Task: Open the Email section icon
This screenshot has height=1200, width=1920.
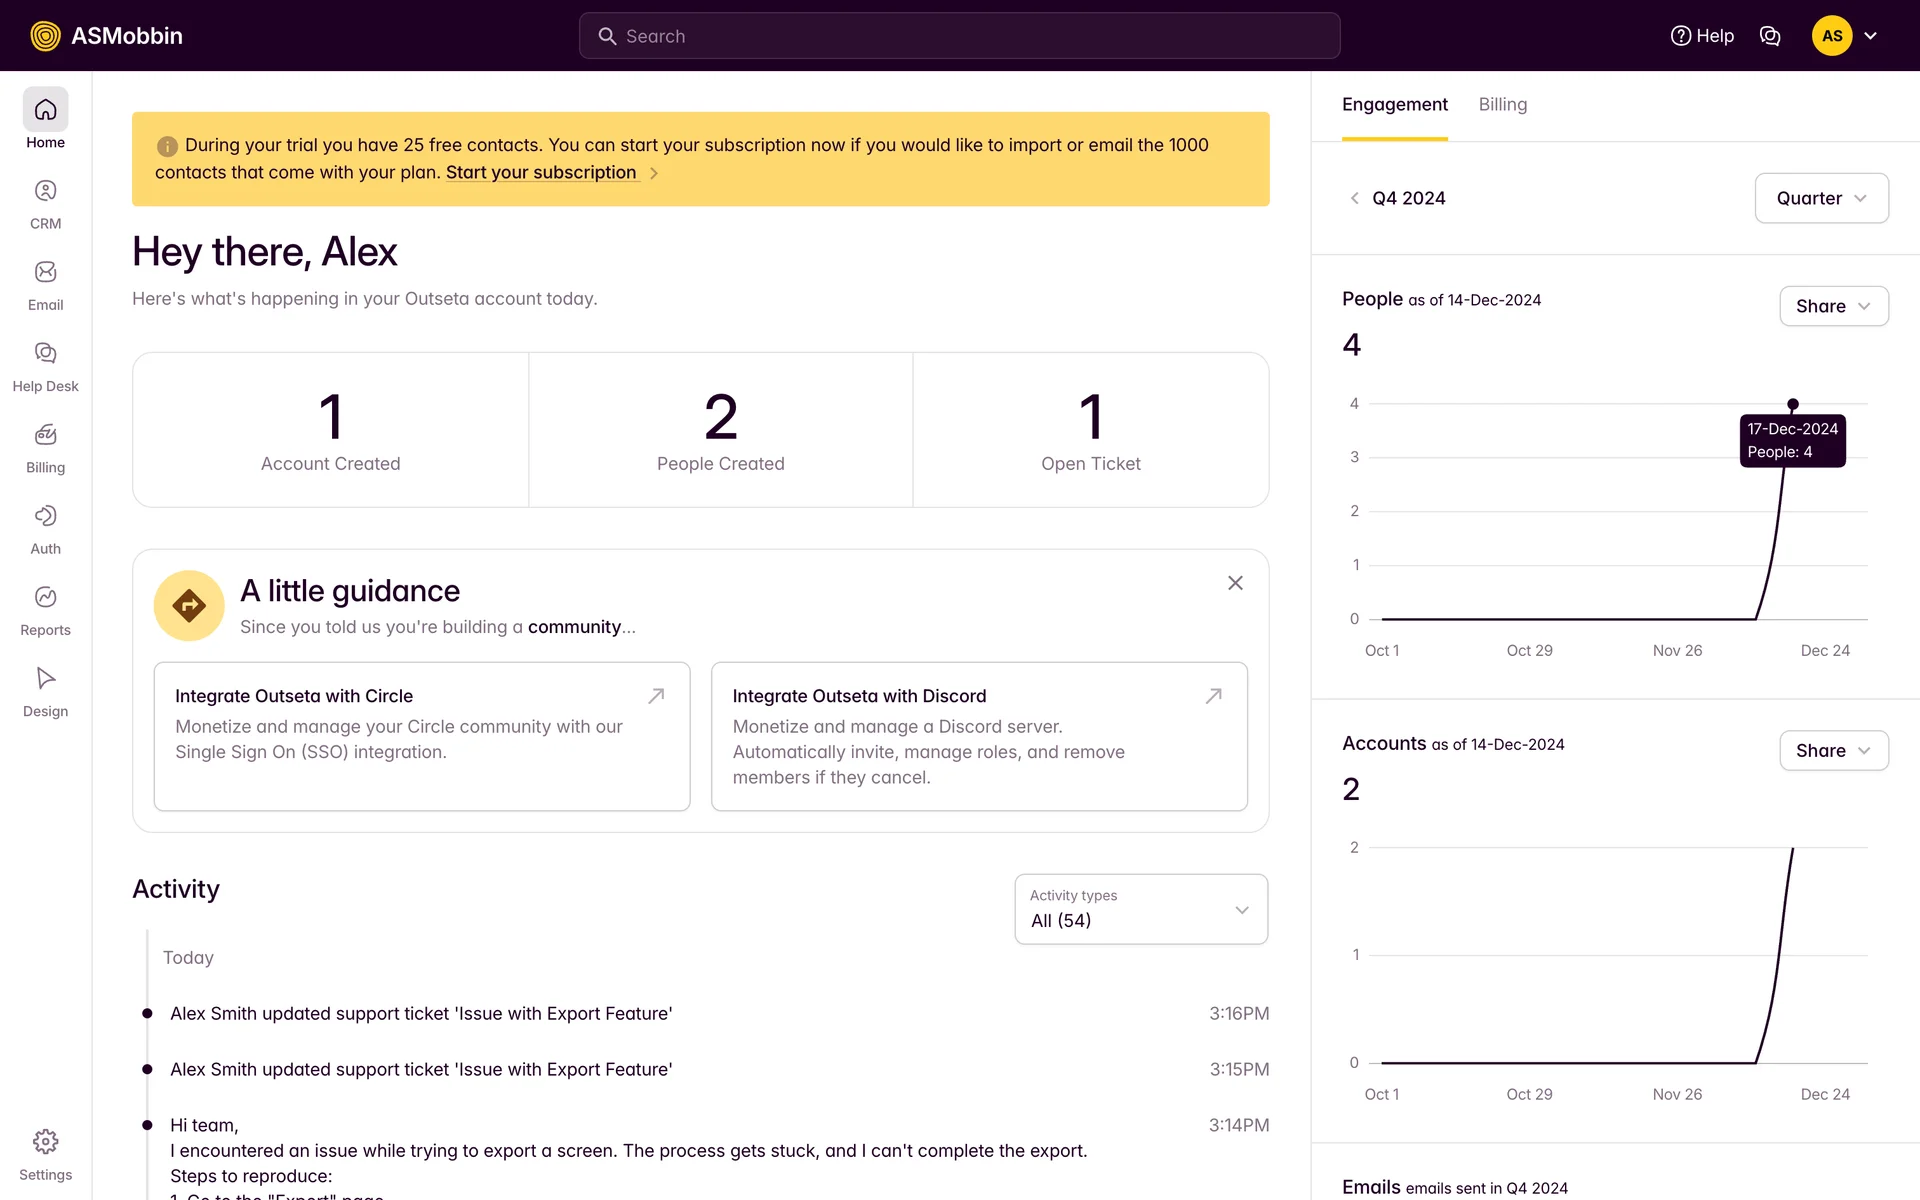Action: pos(45,273)
